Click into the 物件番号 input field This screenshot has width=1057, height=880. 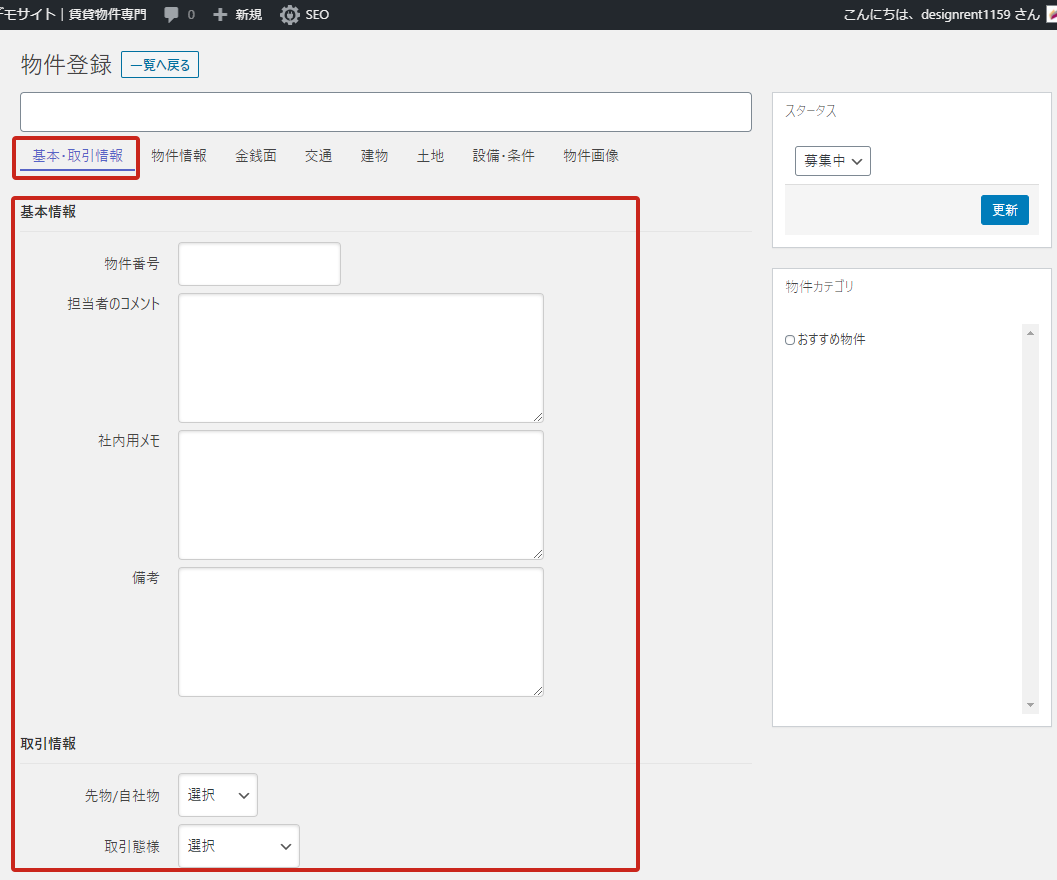point(259,264)
